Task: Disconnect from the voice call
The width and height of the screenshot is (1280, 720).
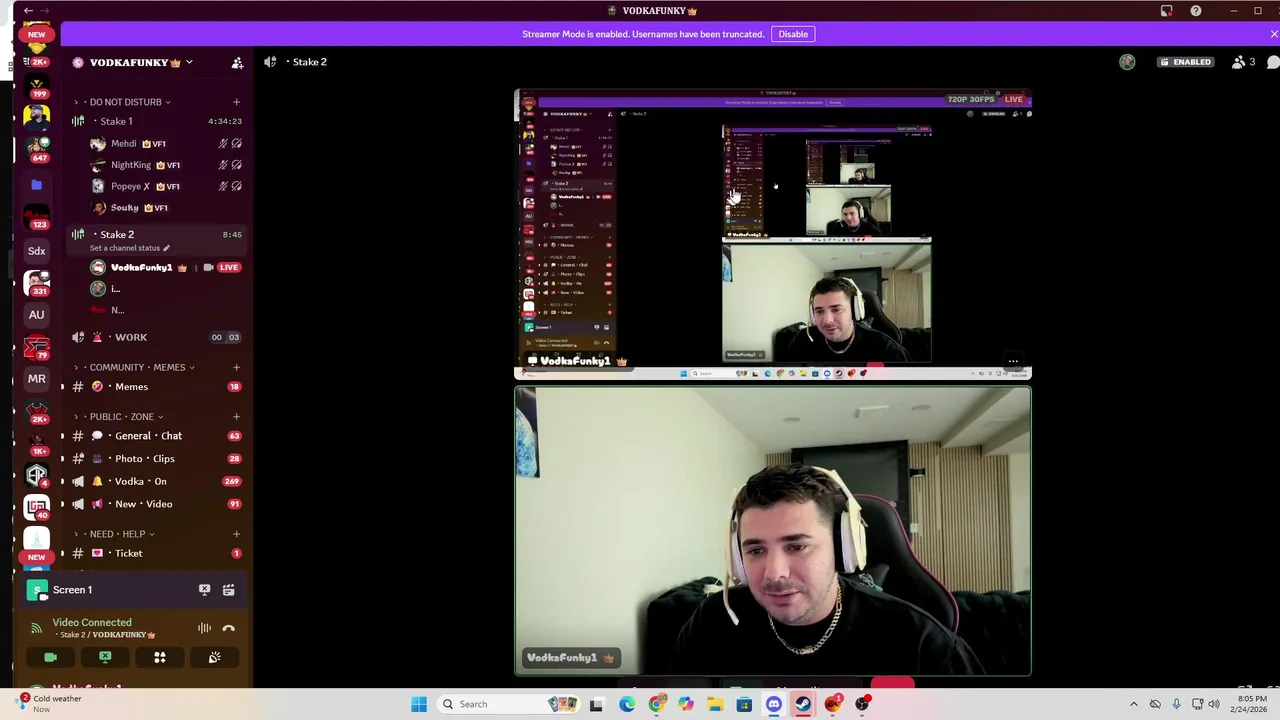Action: pyautogui.click(x=228, y=628)
